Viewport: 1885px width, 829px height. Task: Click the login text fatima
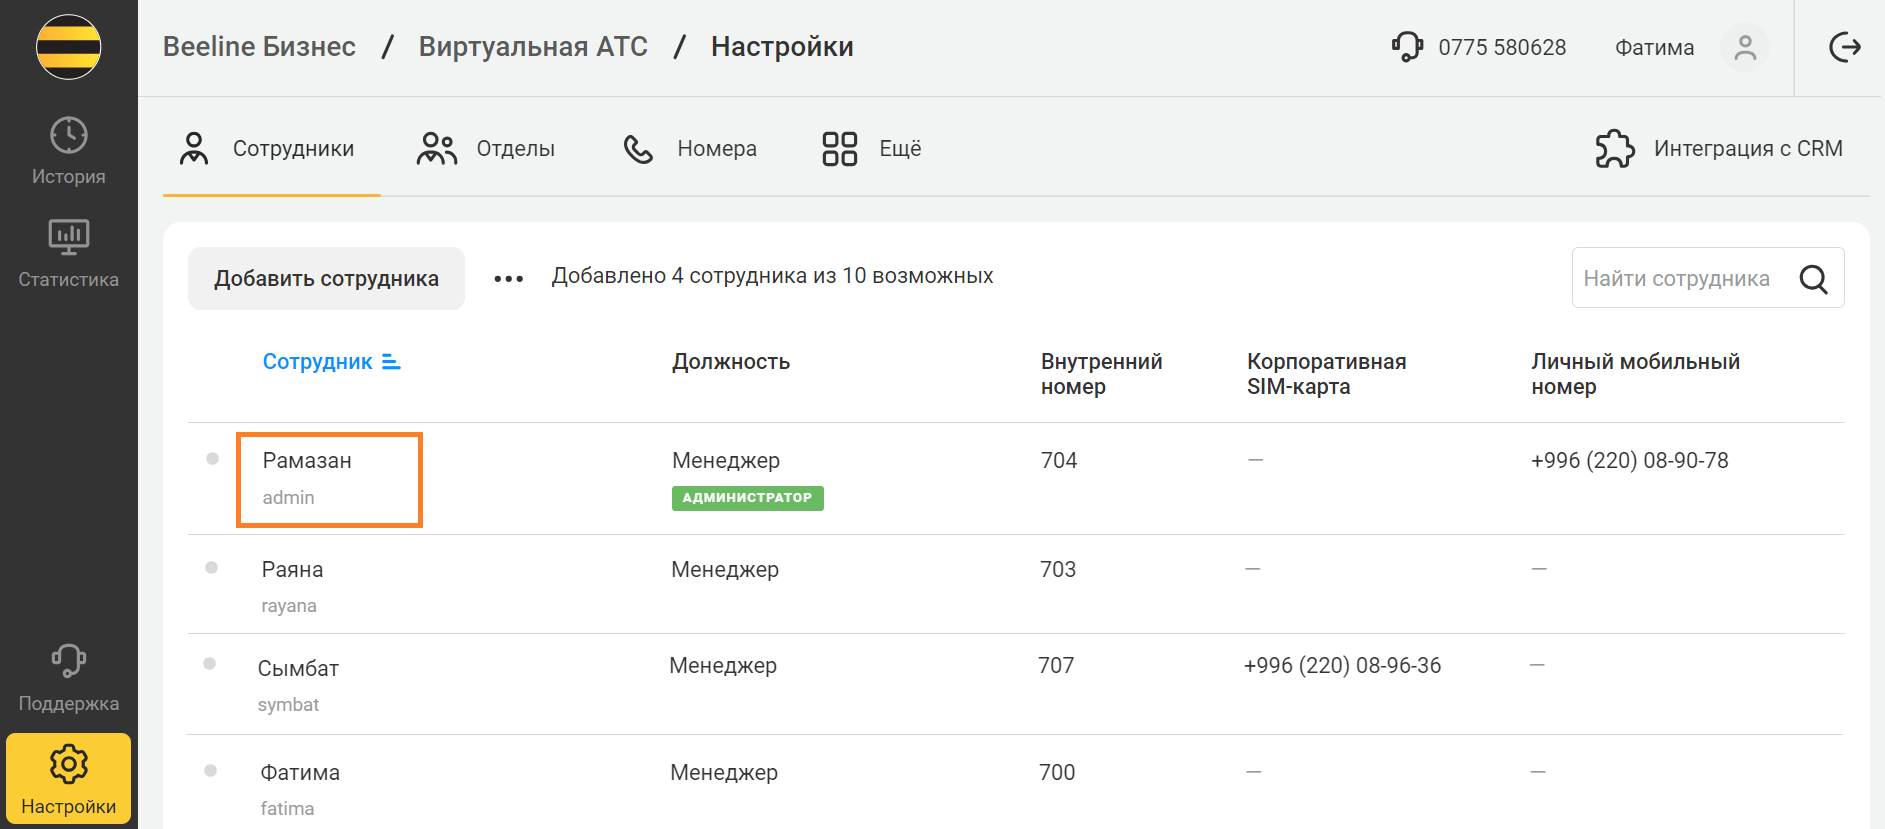pos(287,809)
